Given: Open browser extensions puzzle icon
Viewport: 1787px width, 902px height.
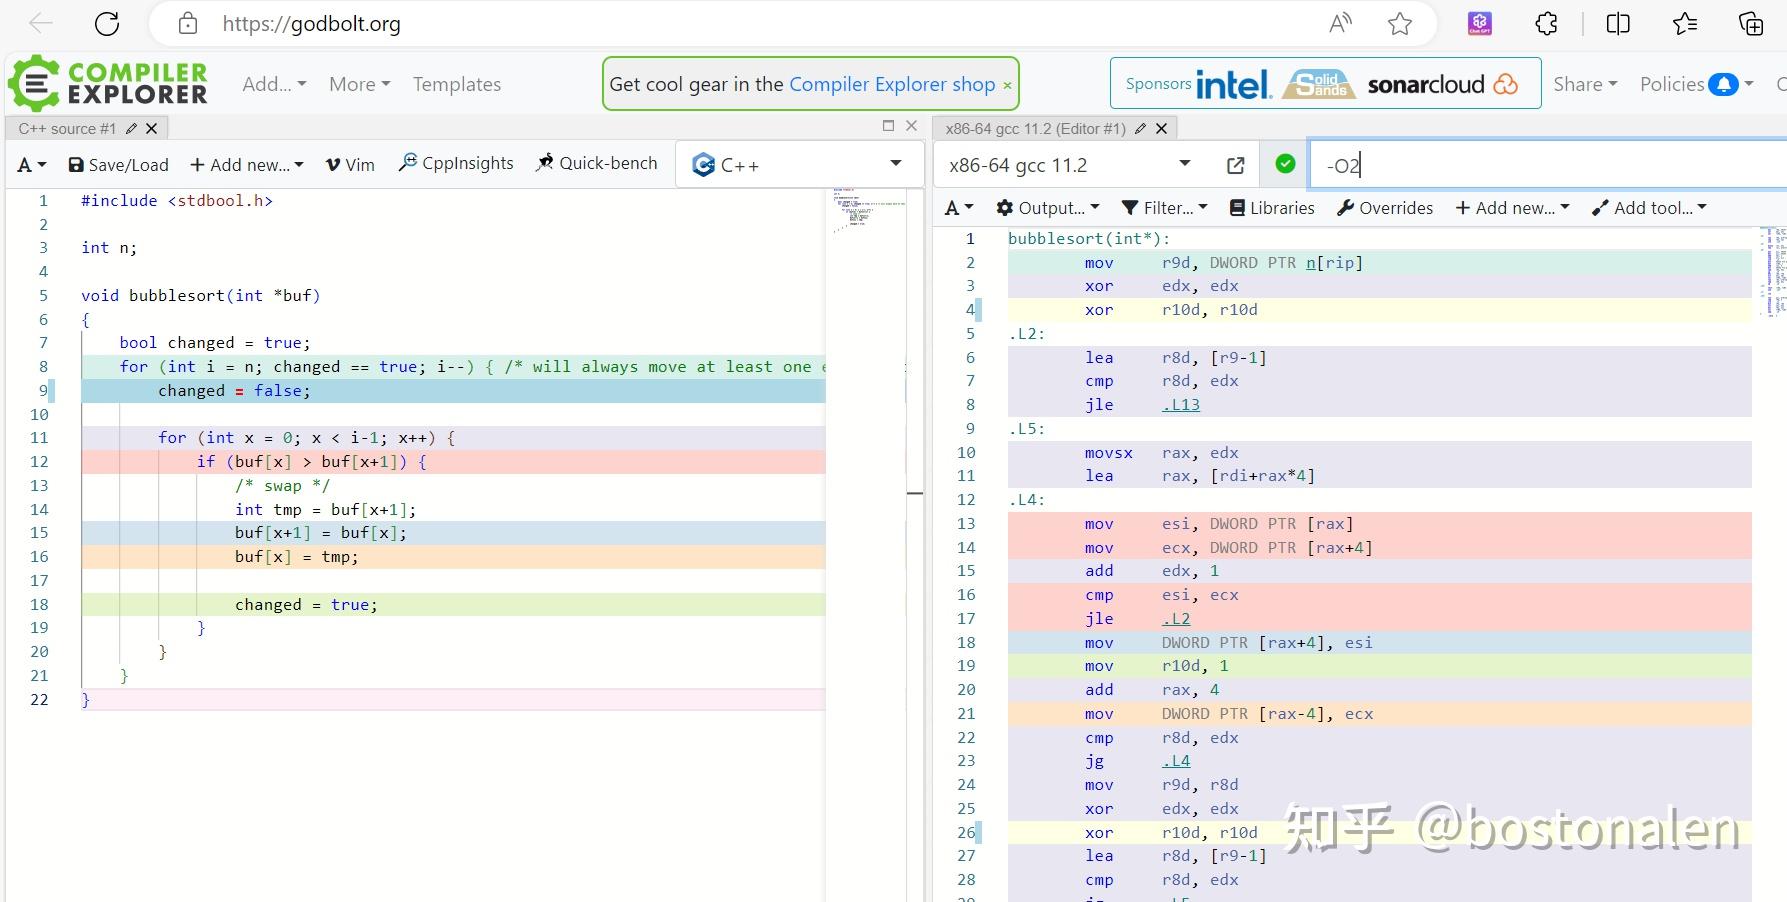Looking at the screenshot, I should pos(1546,24).
